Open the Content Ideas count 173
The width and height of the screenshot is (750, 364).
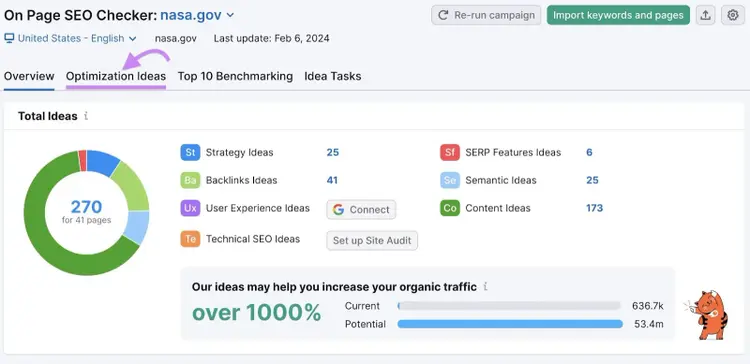tap(595, 208)
